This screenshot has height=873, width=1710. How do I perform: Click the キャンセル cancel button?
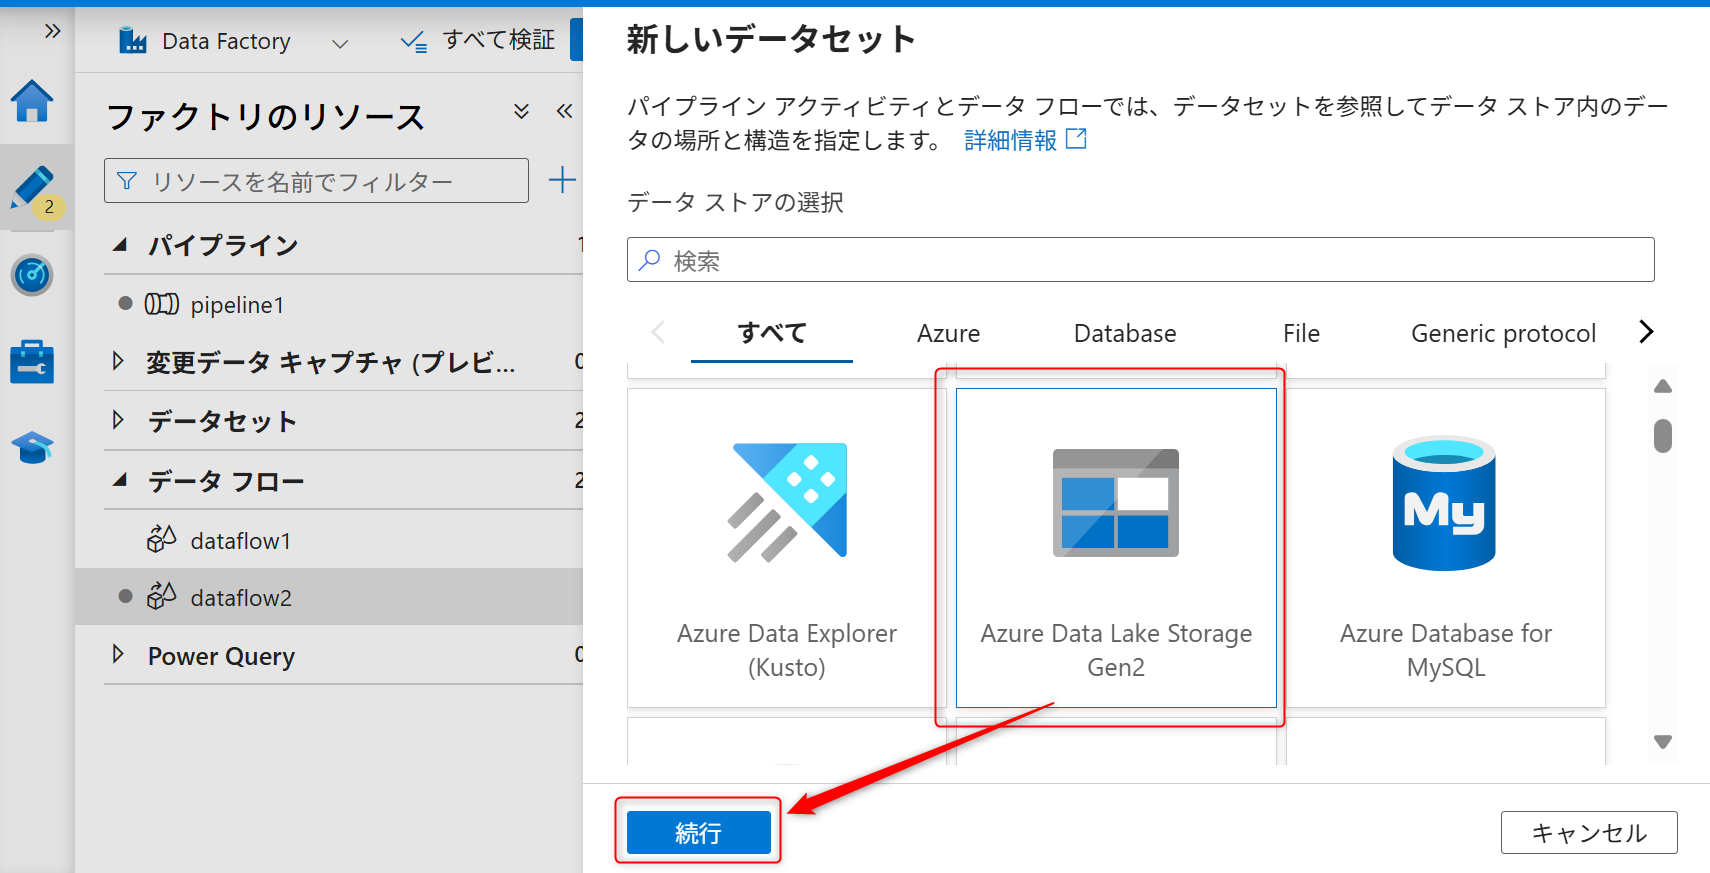(x=1589, y=833)
